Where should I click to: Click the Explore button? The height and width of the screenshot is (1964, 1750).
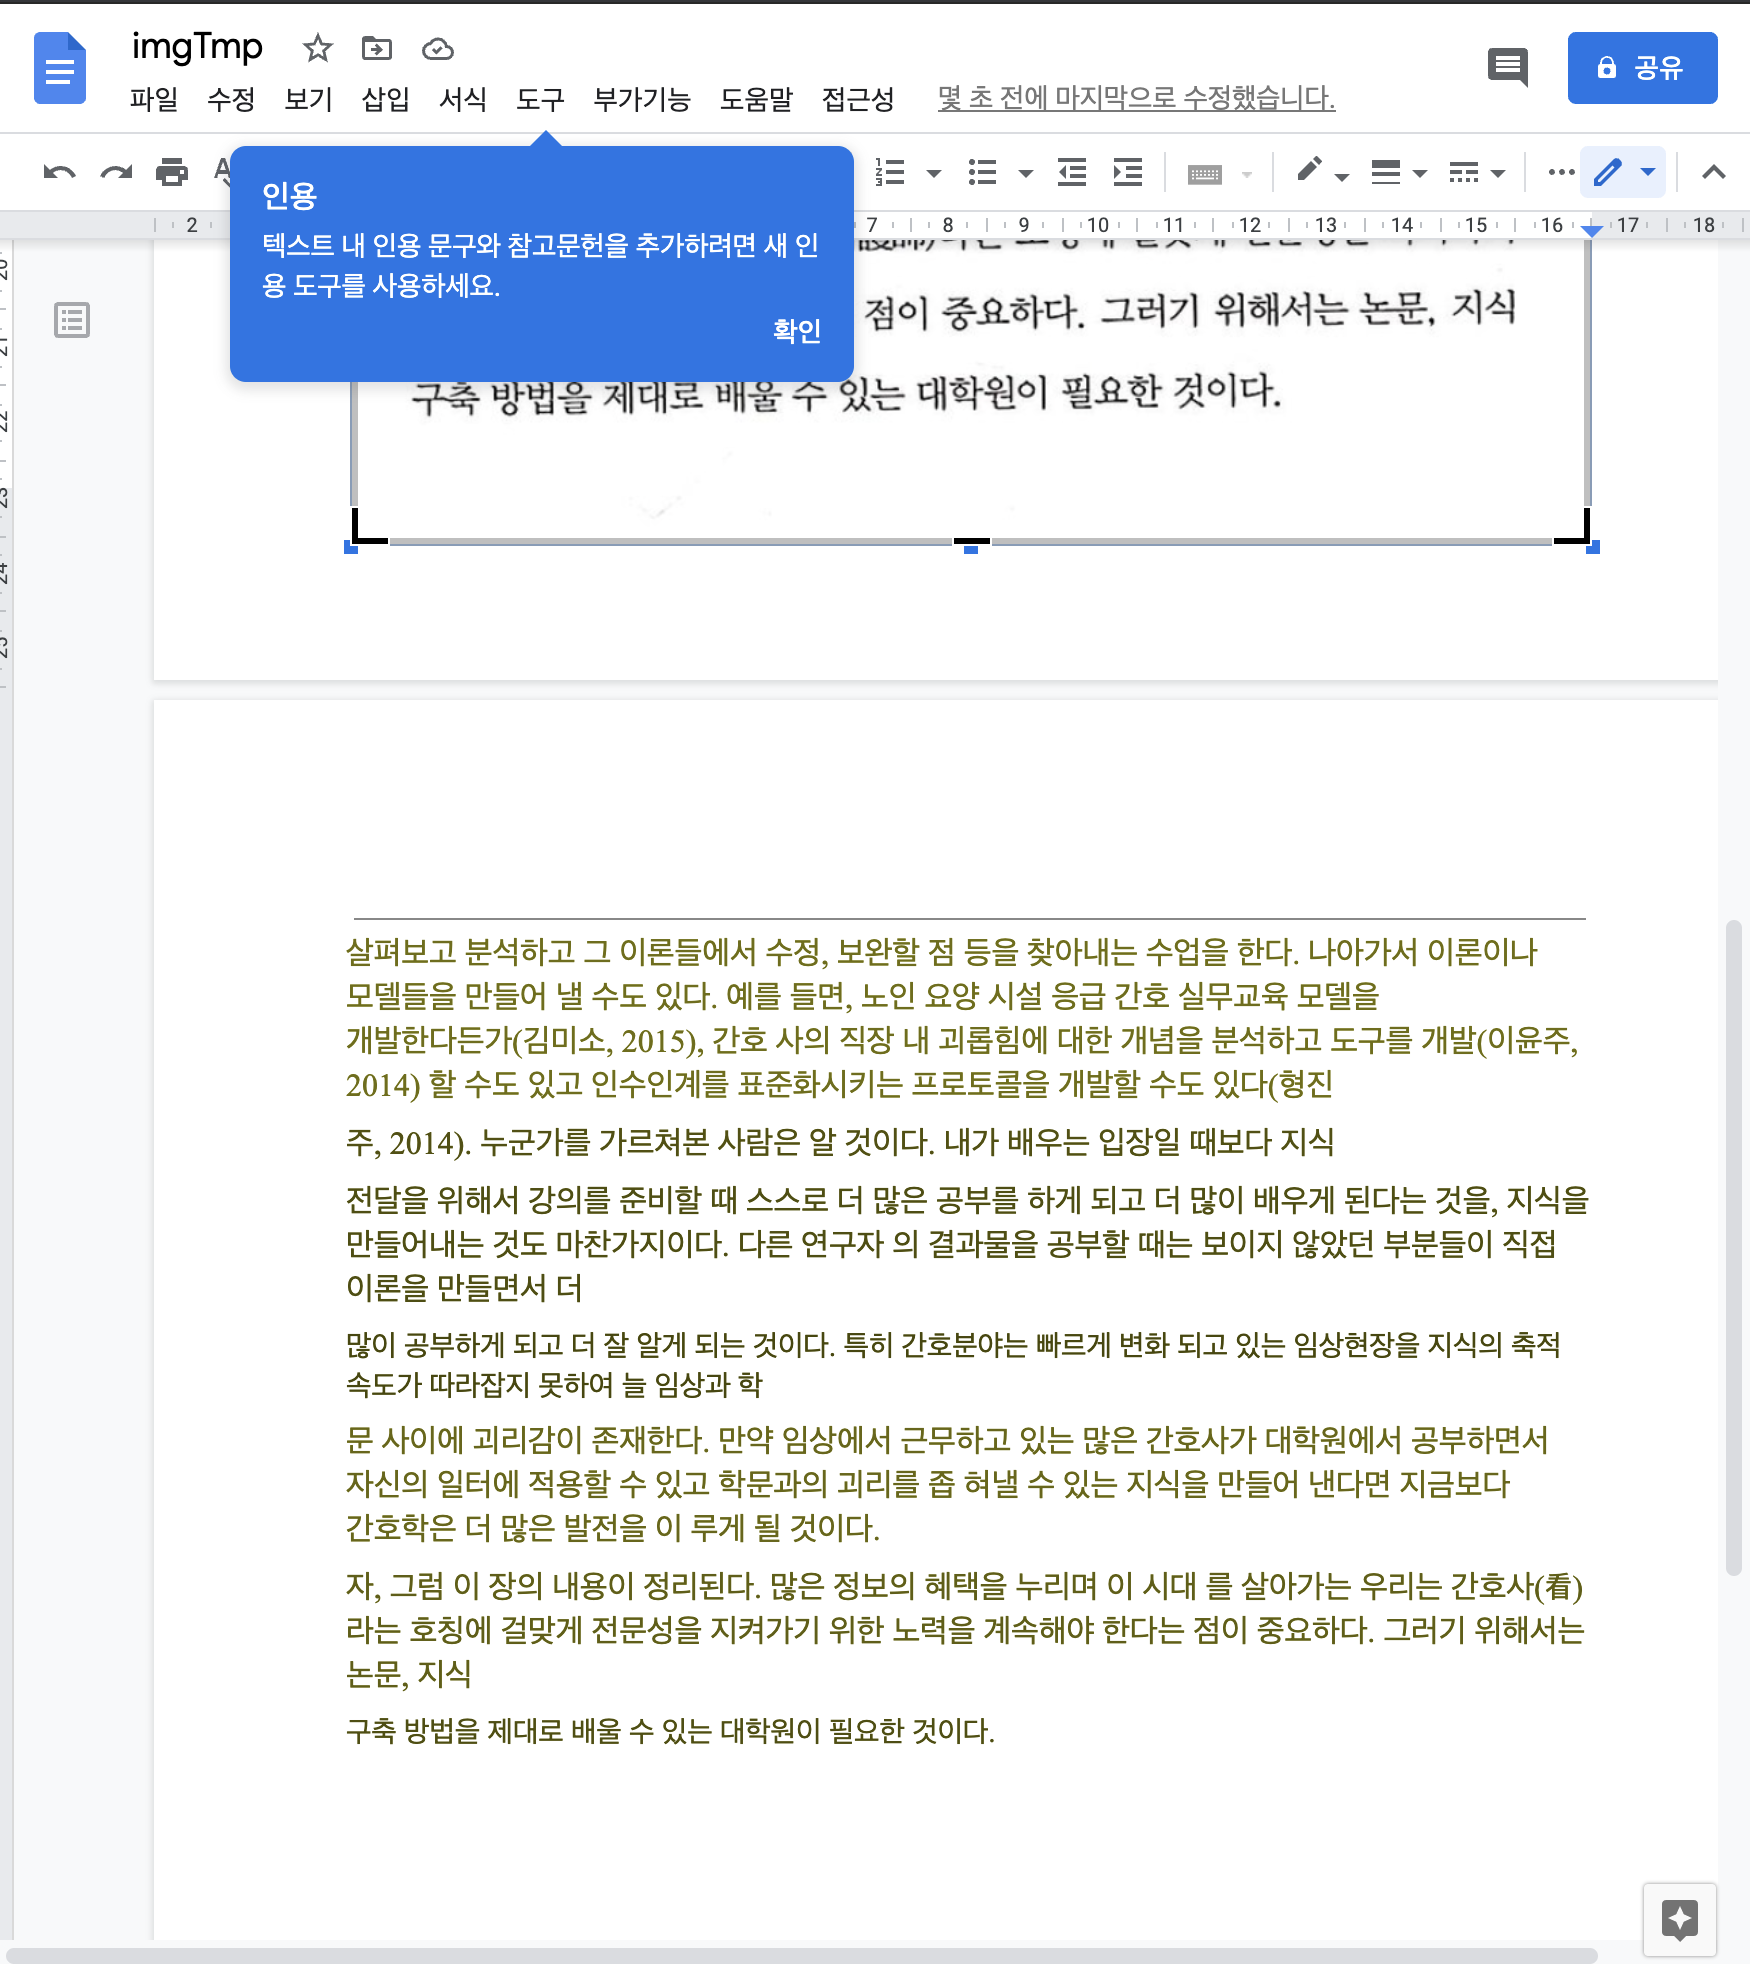pyautogui.click(x=1680, y=1919)
